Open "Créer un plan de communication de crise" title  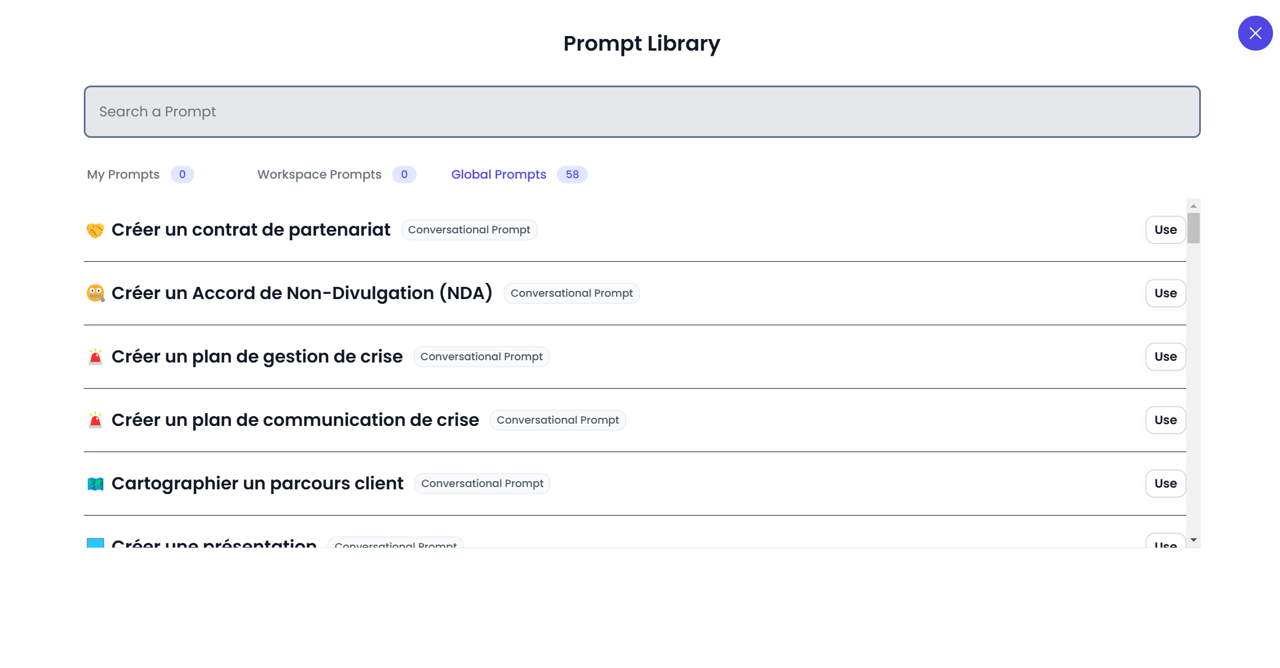(x=295, y=420)
